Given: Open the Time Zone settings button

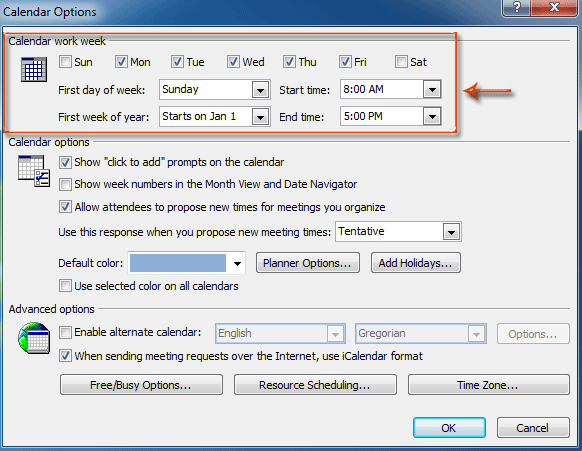Looking at the screenshot, I should (488, 385).
